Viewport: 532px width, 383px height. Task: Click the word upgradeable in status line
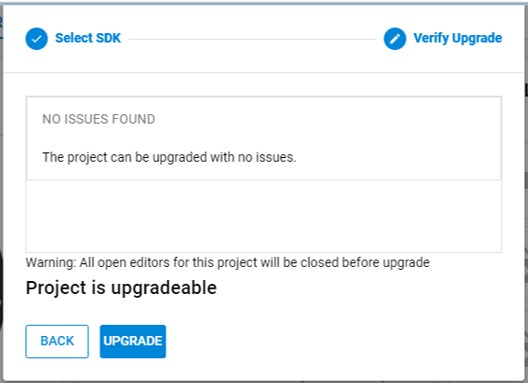click(x=164, y=288)
